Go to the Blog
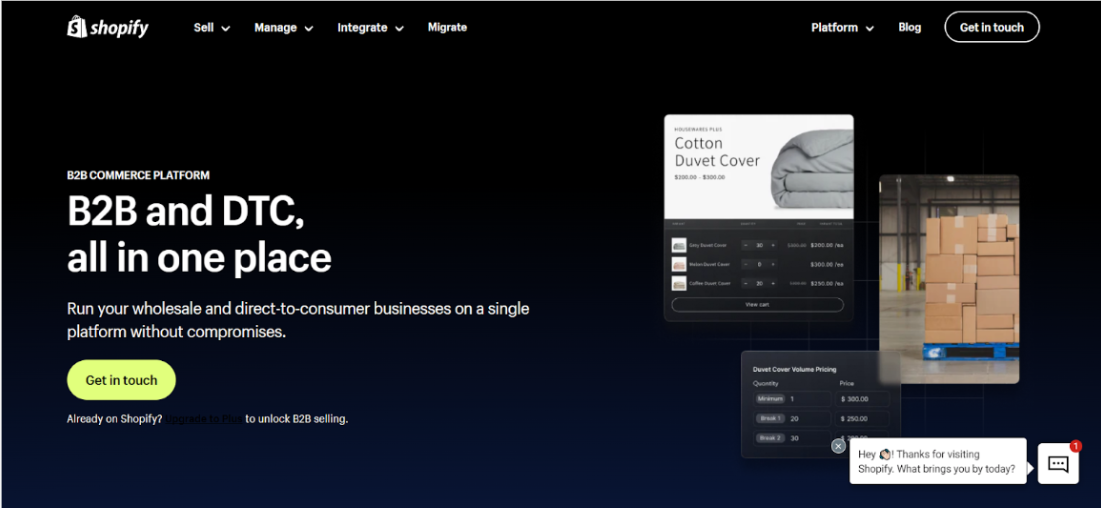 click(x=909, y=27)
